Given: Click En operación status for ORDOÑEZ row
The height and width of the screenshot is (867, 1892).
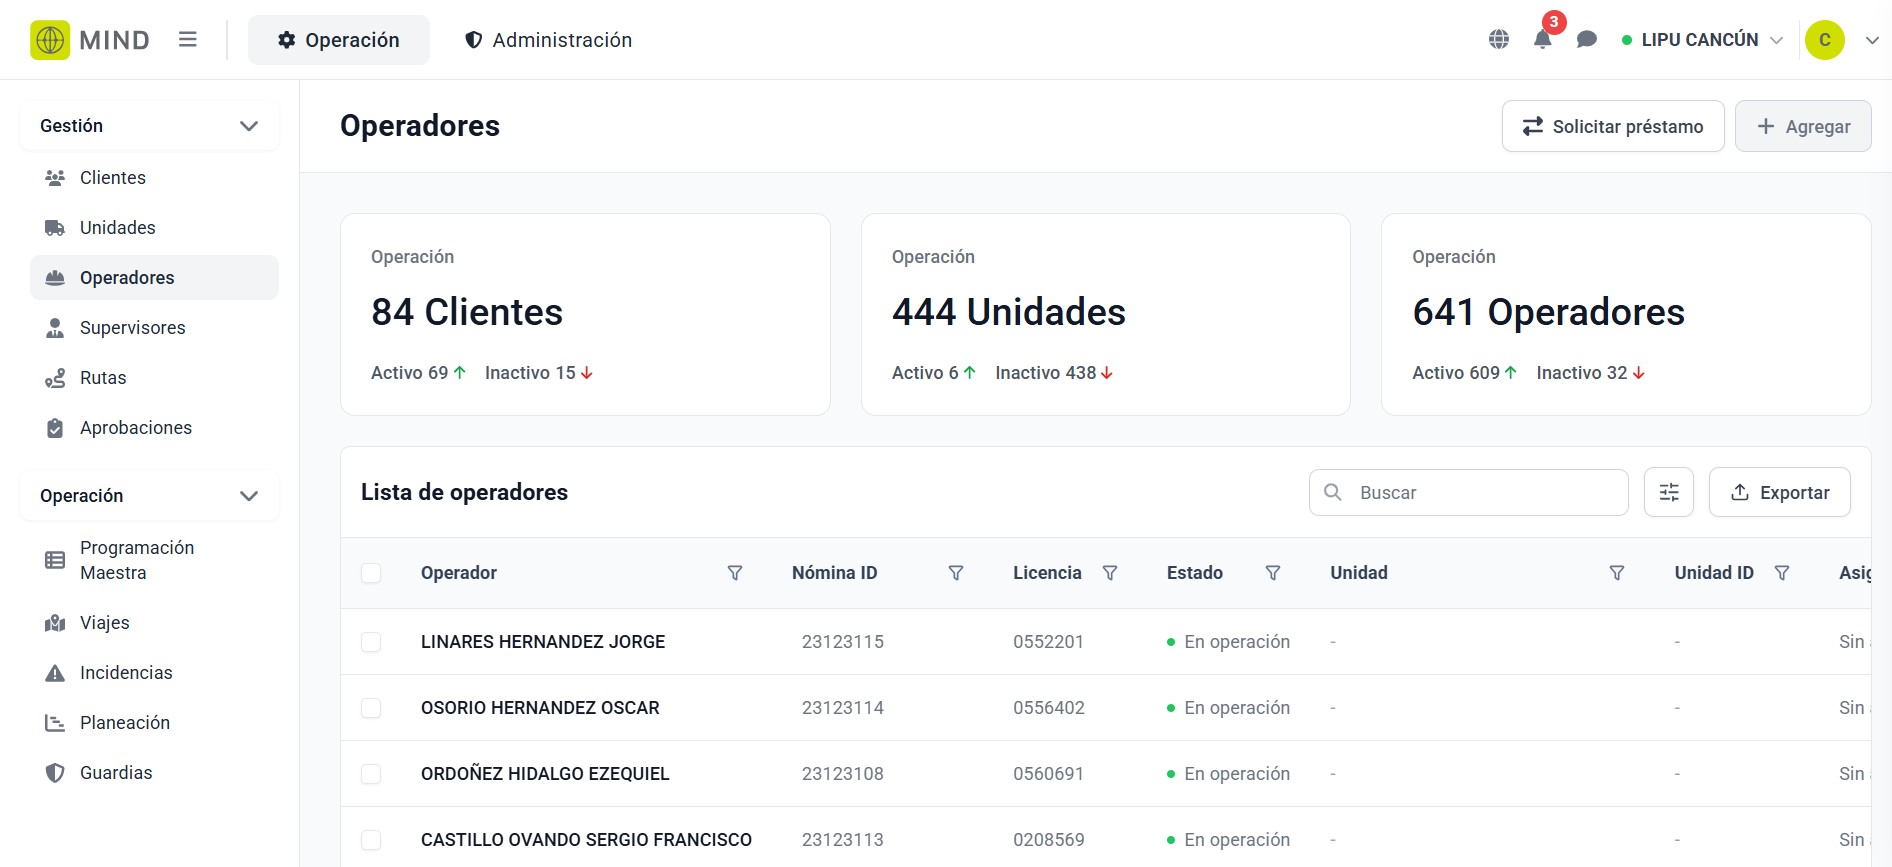Looking at the screenshot, I should [1228, 774].
